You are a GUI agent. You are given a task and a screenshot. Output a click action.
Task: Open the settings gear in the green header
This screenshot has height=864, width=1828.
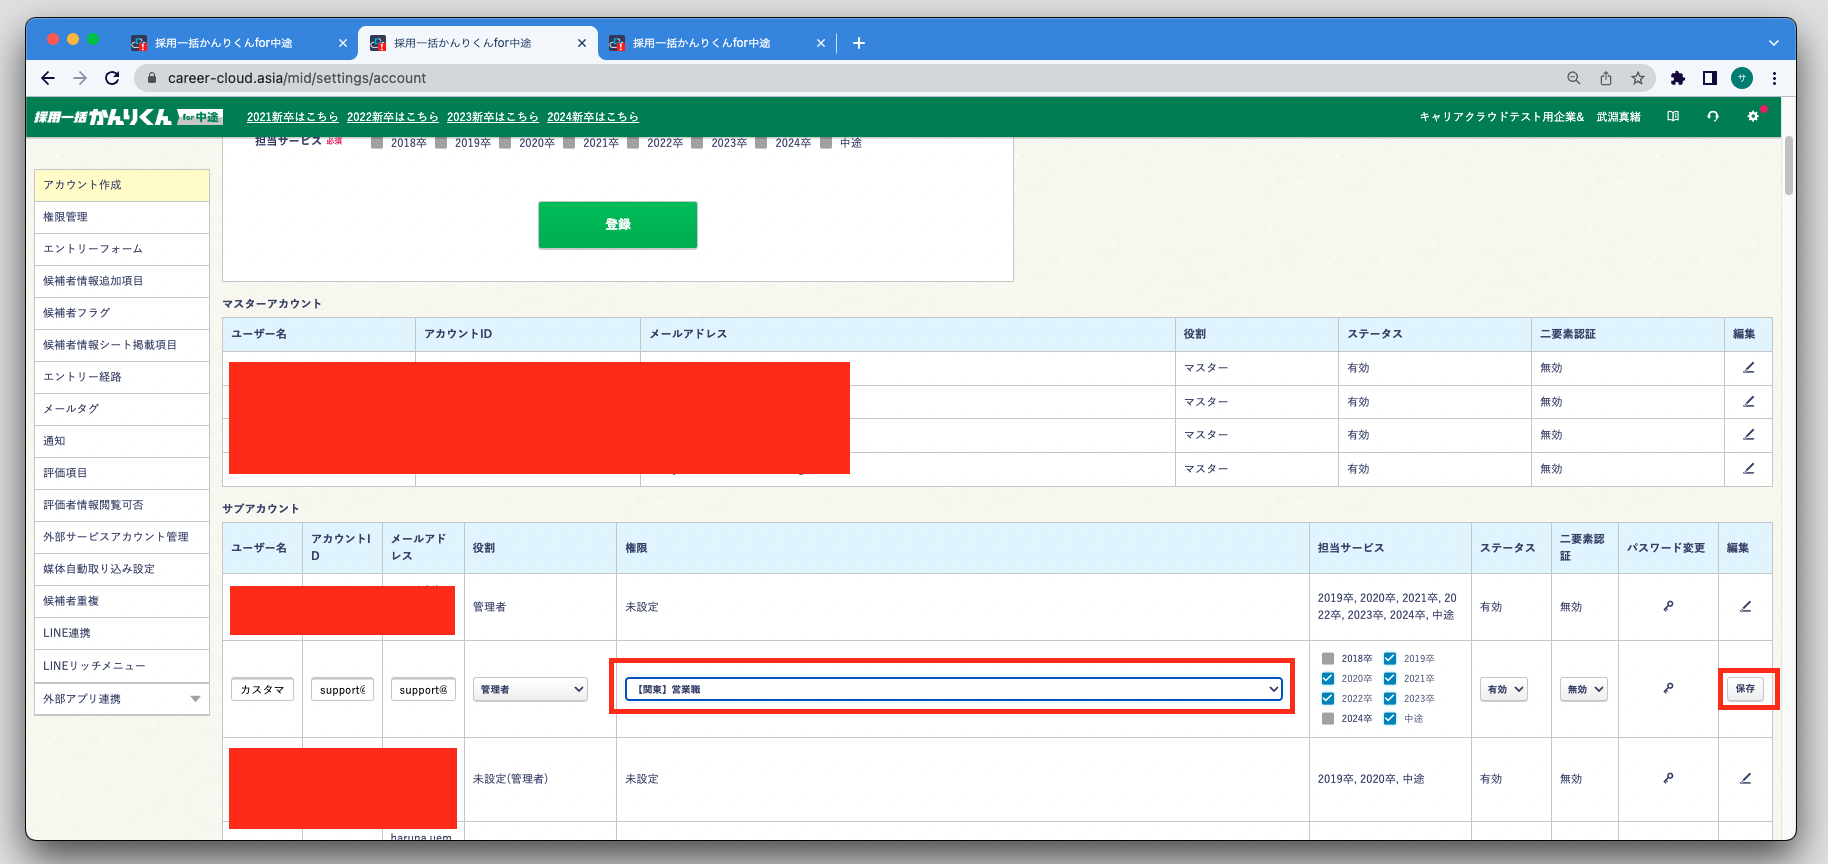coord(1753,117)
